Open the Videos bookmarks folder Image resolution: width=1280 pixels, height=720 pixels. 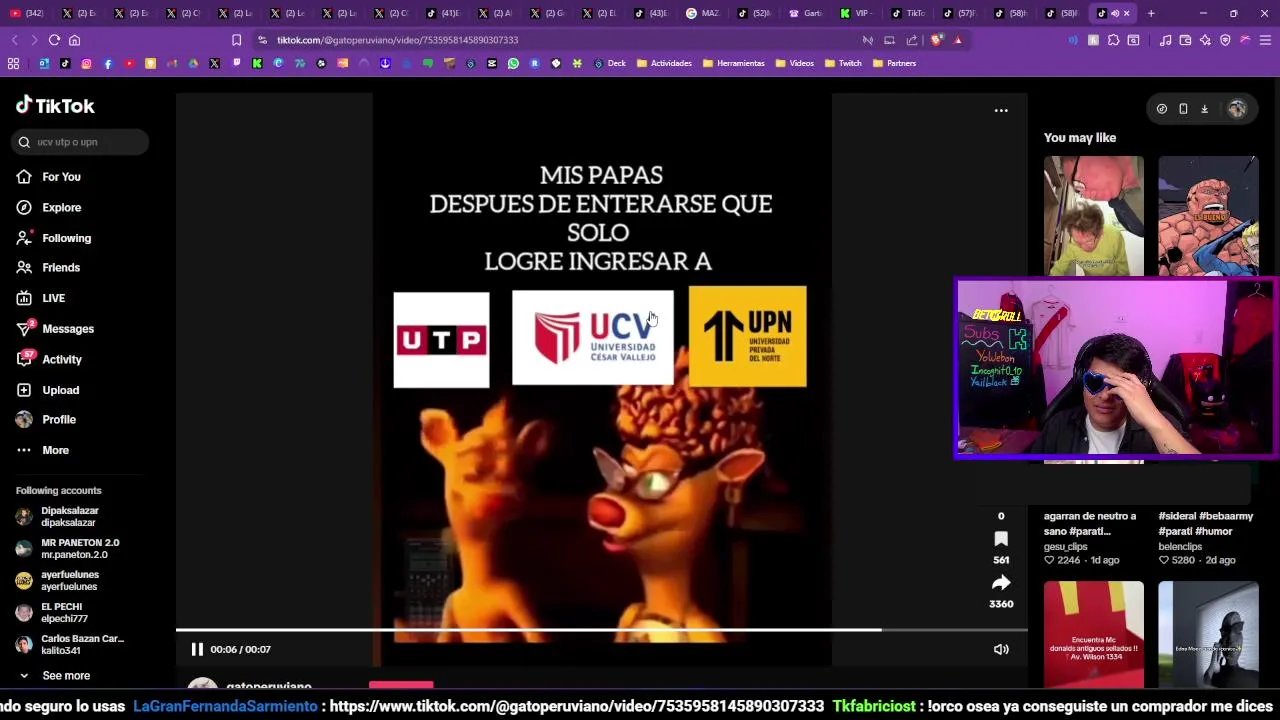click(794, 63)
